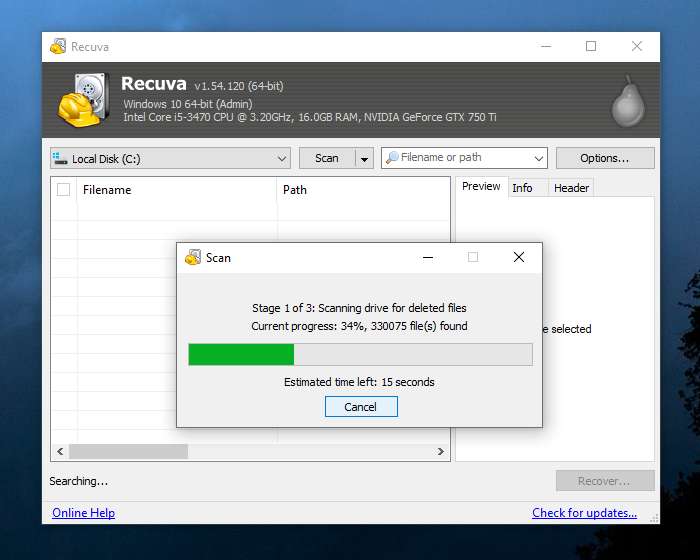Click into the Filename or path field
The image size is (700, 560).
click(x=463, y=158)
